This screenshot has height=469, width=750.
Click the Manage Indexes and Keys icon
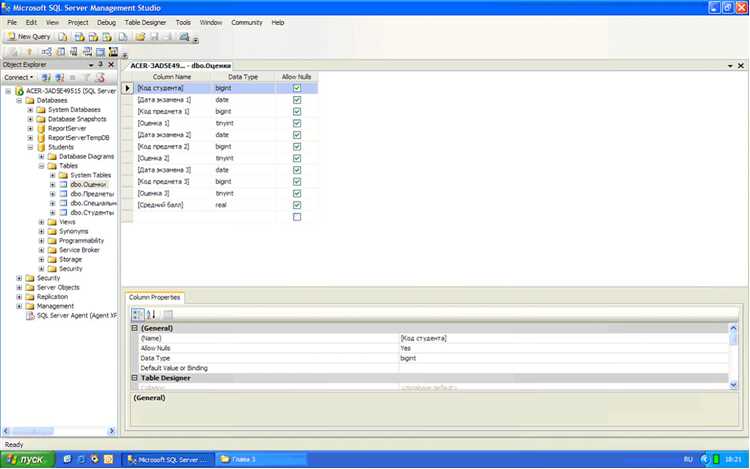pyautogui.click(x=61, y=52)
